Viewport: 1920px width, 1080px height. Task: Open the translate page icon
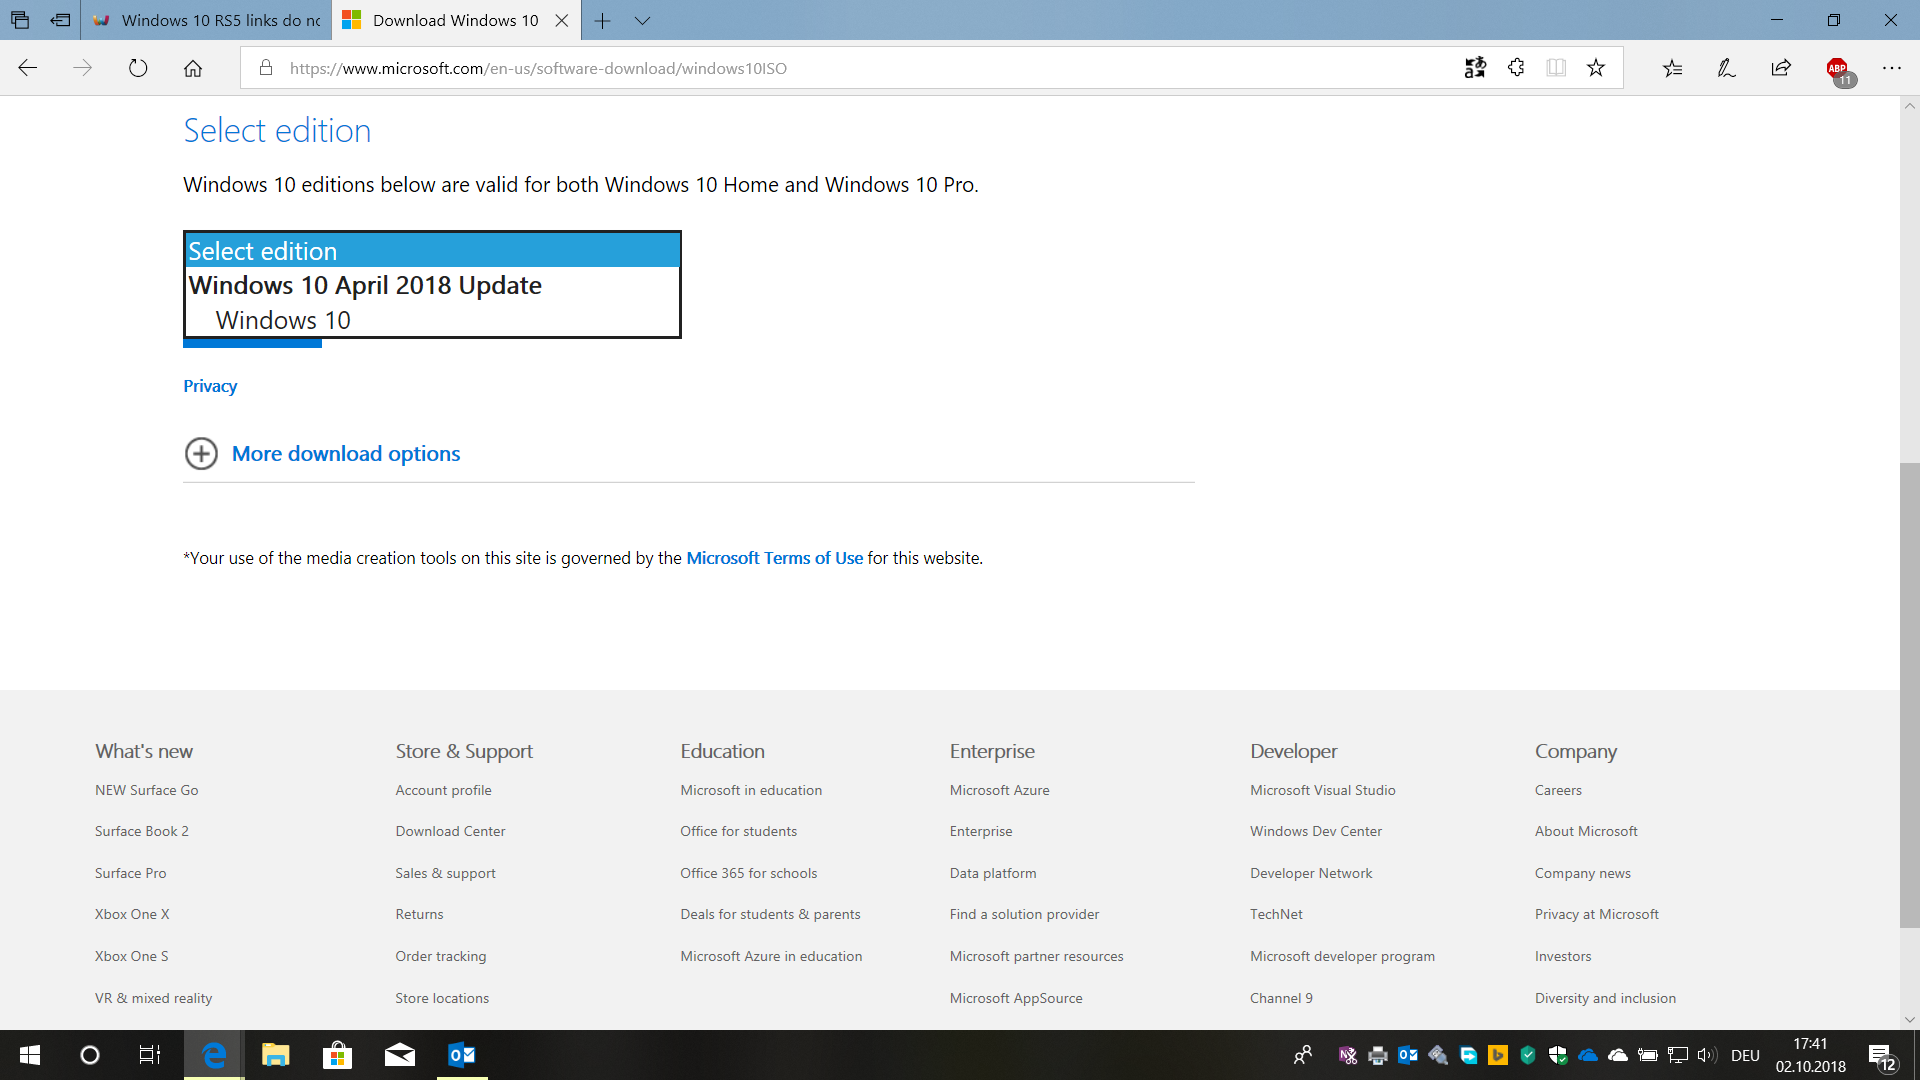[1475, 68]
